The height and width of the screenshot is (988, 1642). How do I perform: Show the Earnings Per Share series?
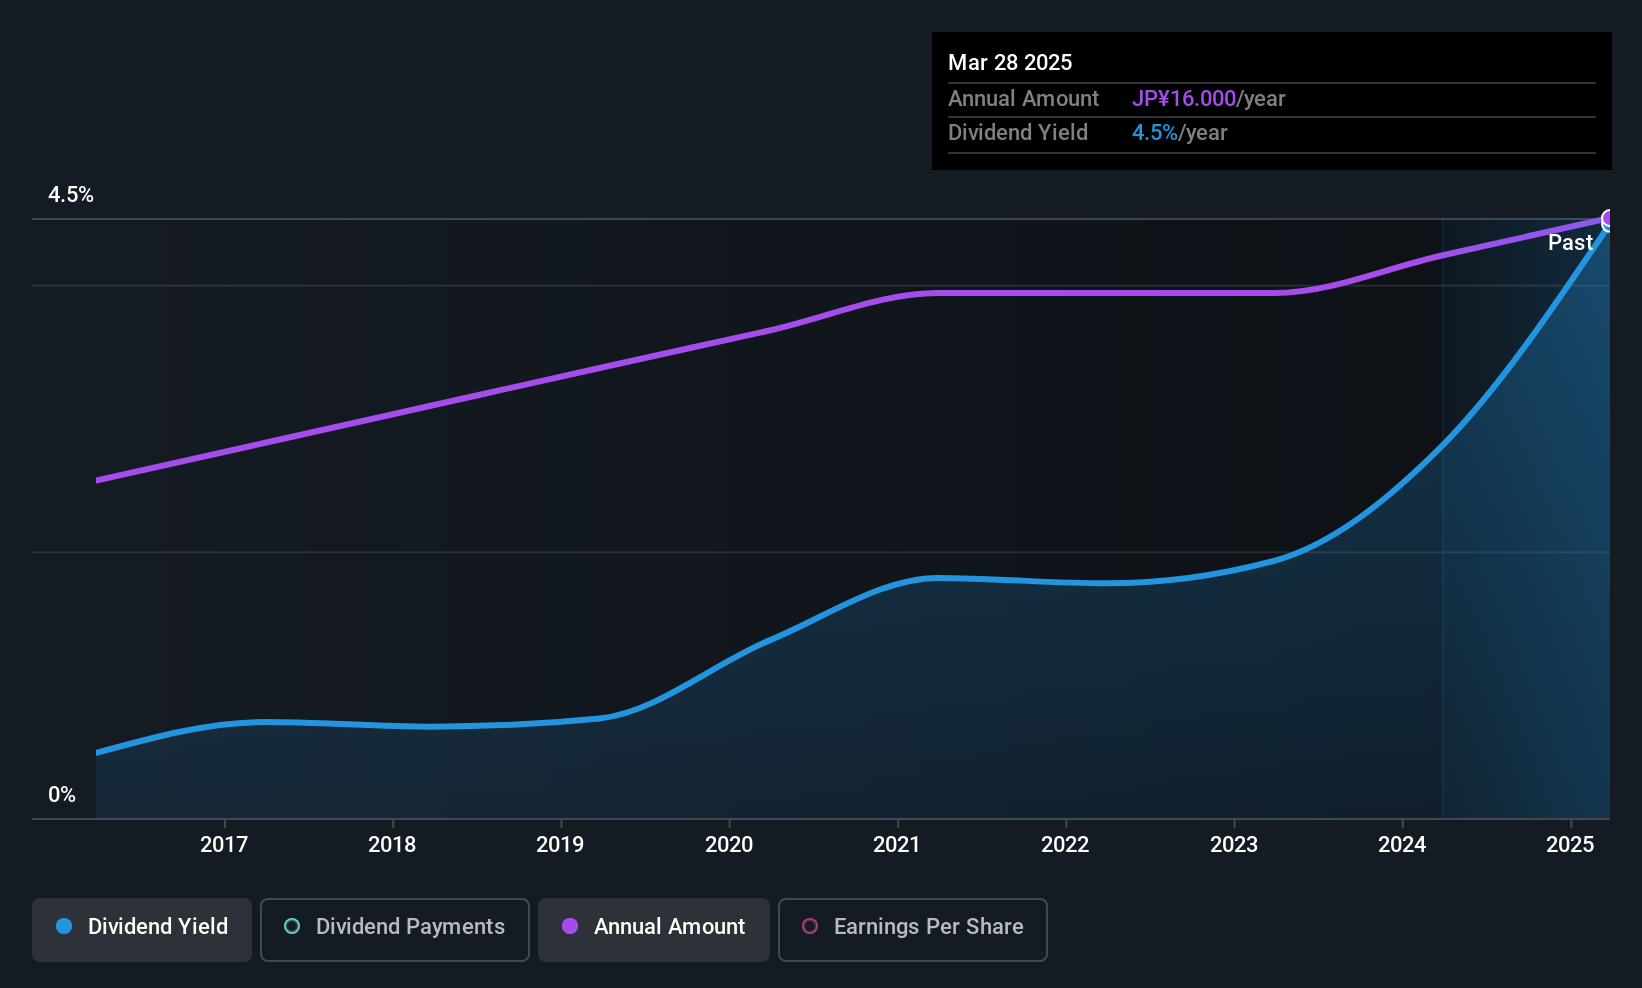[912, 928]
